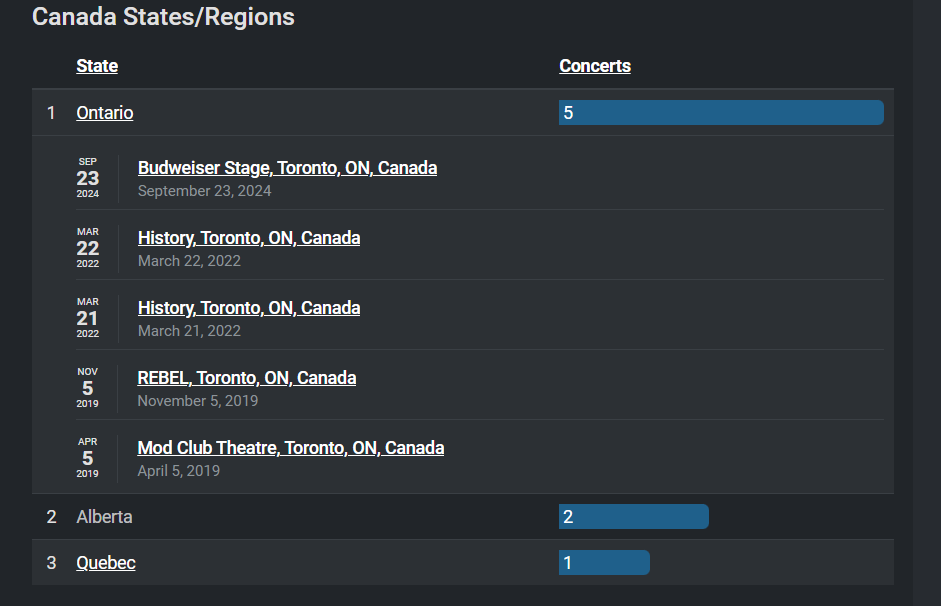The width and height of the screenshot is (941, 606).
Task: Click Alberta's concert count bar showing 2
Action: pos(633,516)
